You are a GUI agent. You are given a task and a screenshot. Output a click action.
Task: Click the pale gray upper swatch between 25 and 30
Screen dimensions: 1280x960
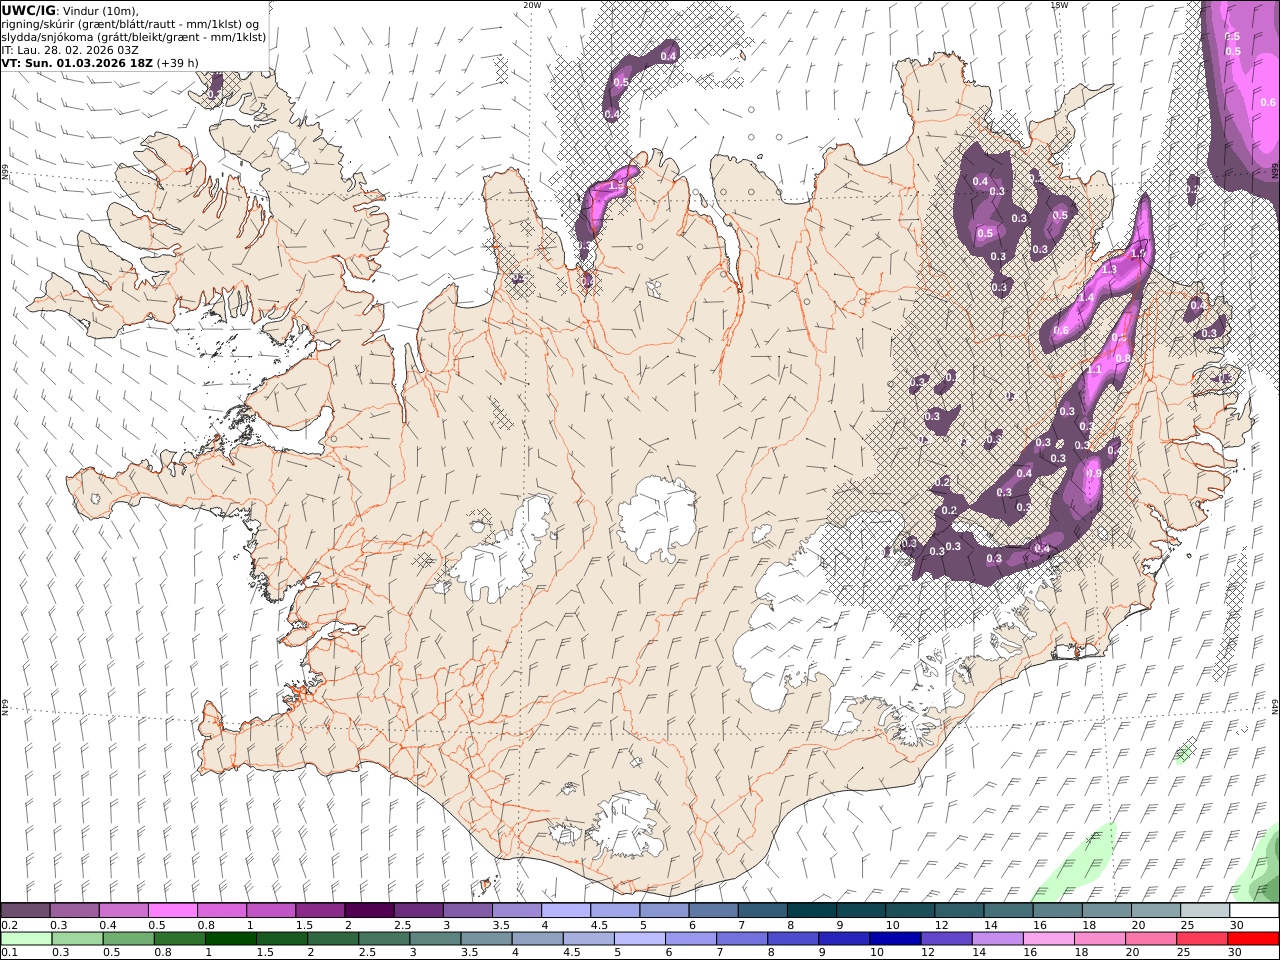[x=1206, y=910]
